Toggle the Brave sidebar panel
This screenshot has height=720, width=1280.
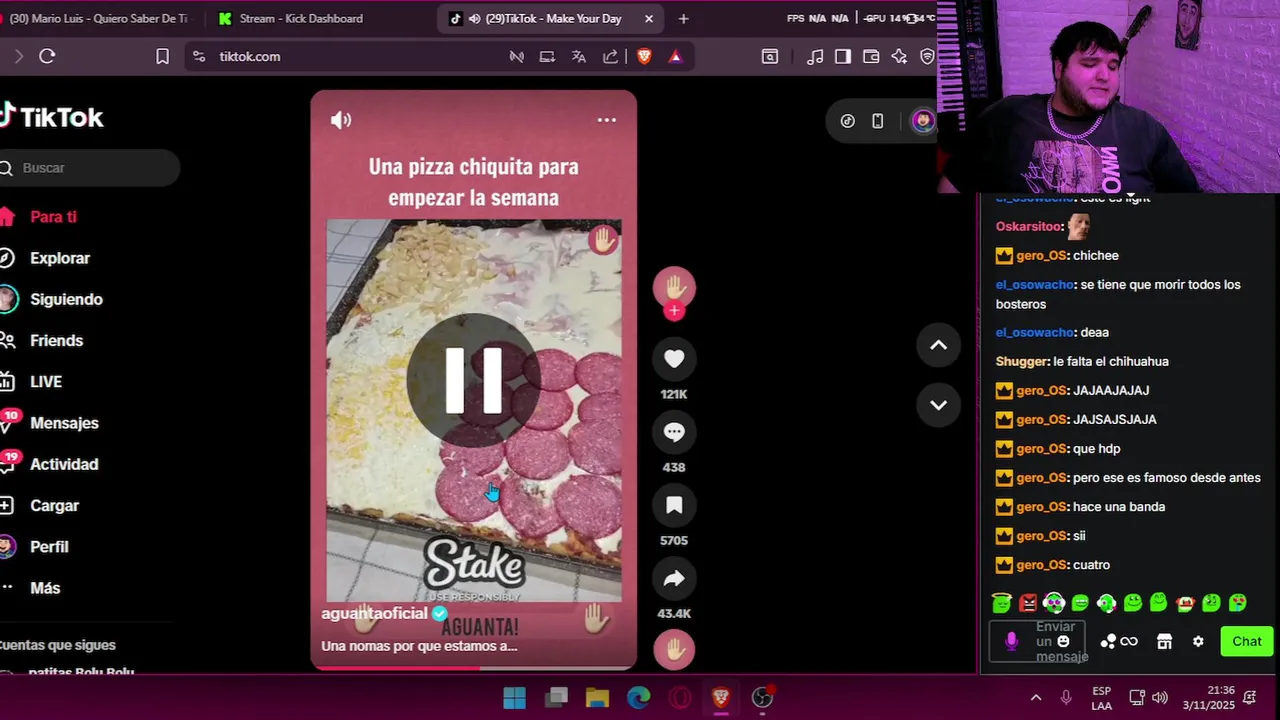pos(843,57)
